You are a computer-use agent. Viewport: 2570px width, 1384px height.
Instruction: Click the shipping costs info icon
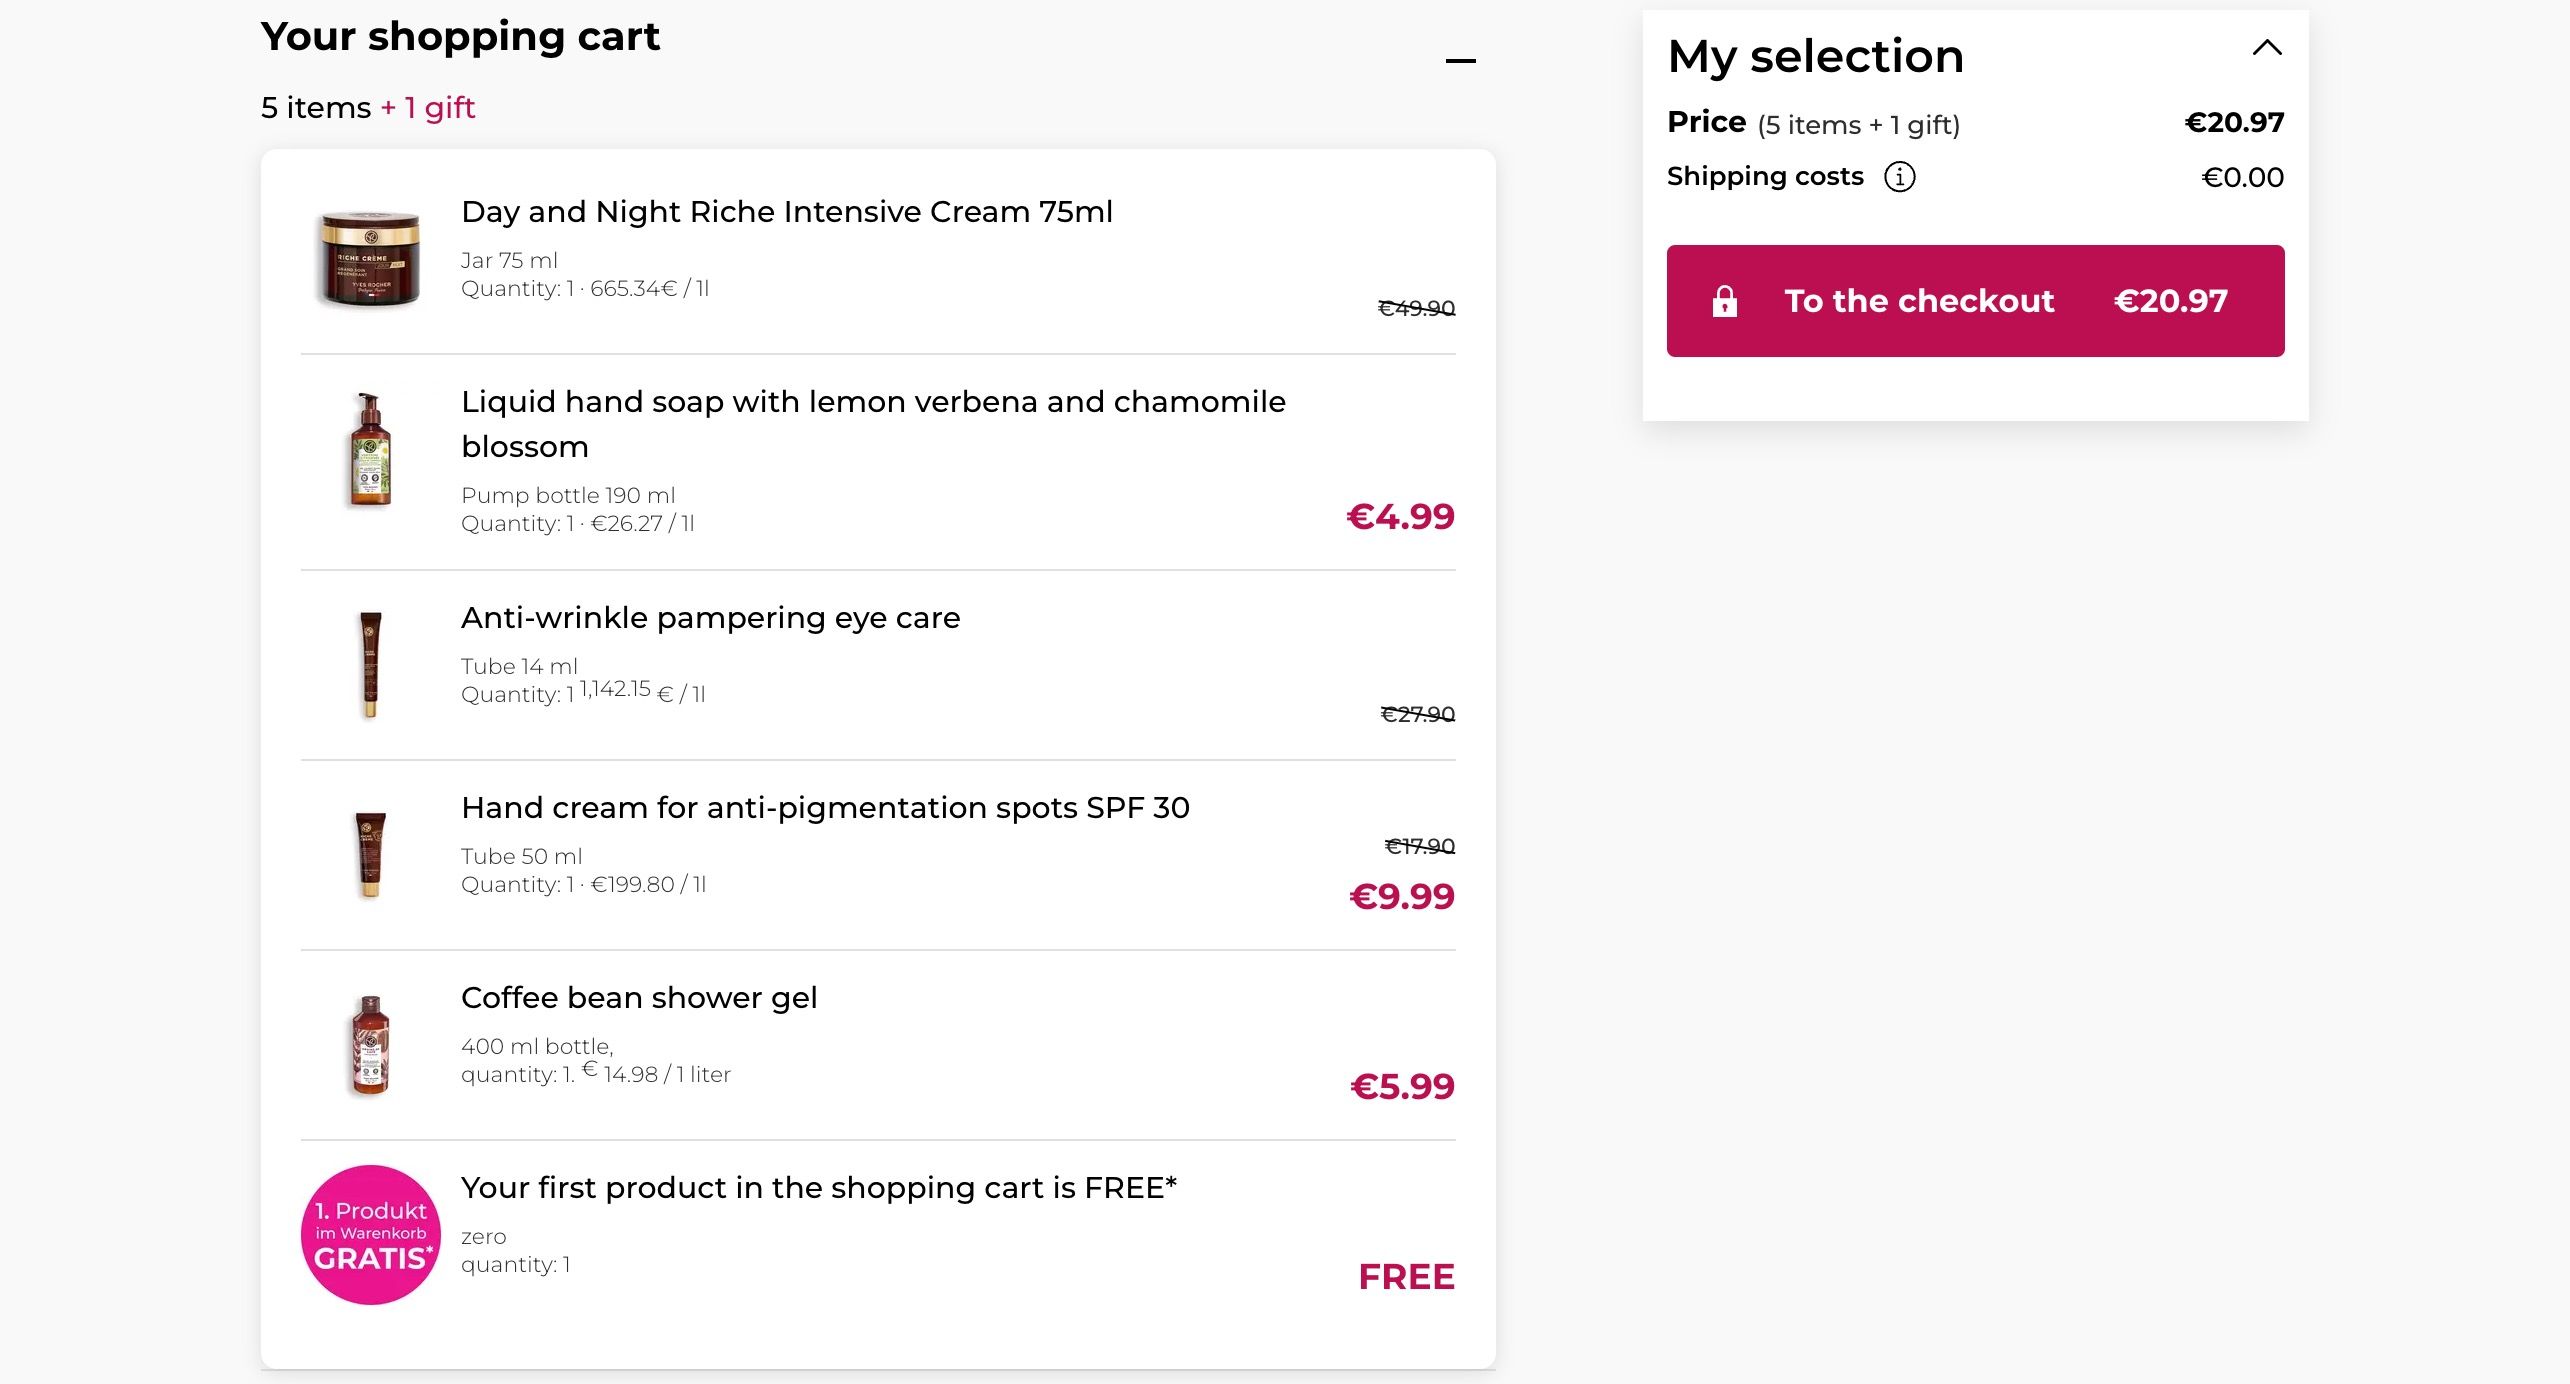coord(1899,177)
